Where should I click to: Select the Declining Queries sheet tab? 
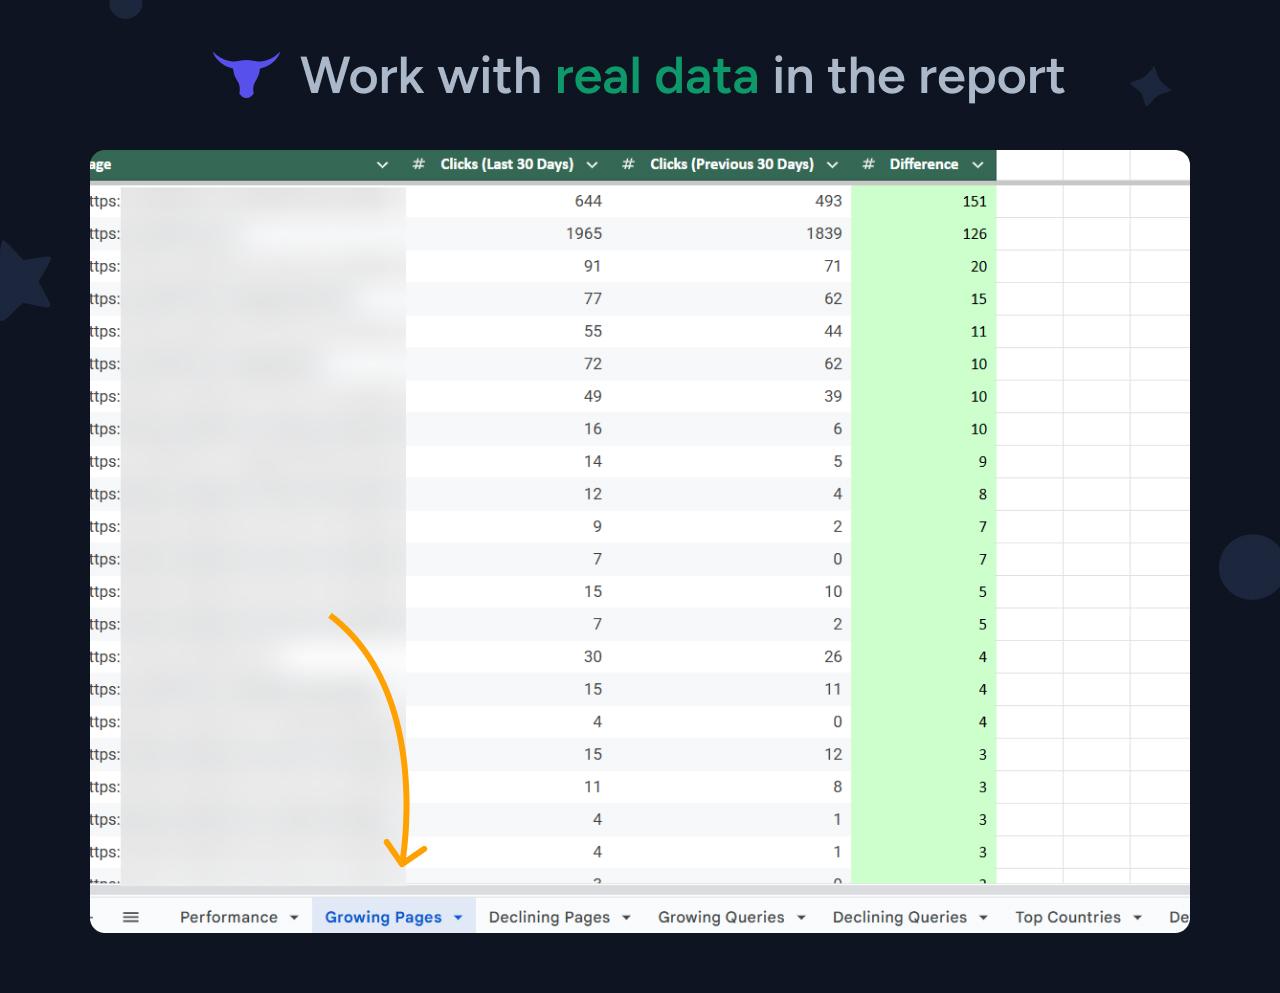point(901,916)
